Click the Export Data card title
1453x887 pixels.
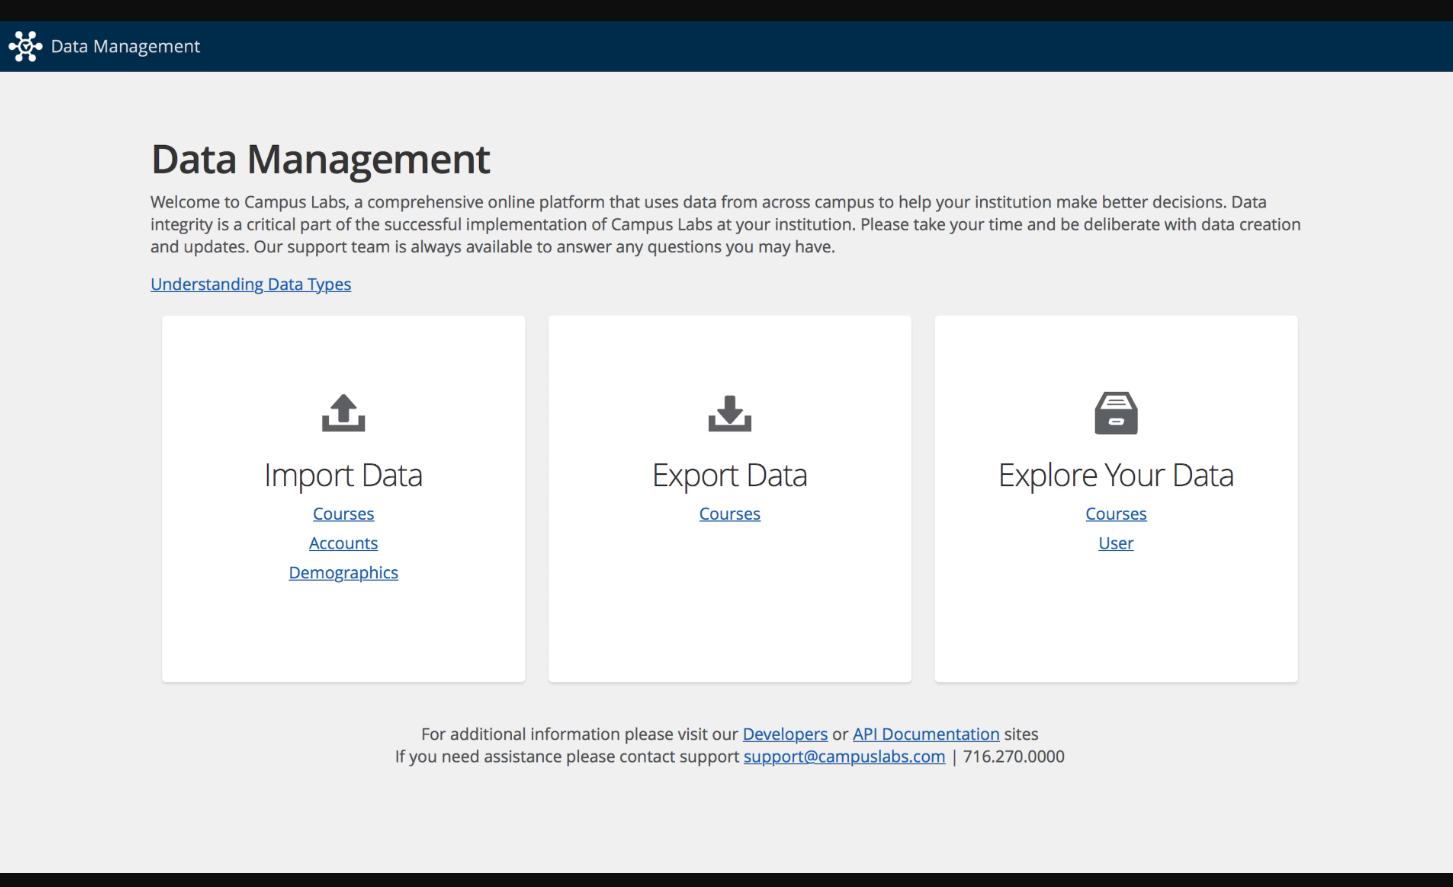(729, 475)
